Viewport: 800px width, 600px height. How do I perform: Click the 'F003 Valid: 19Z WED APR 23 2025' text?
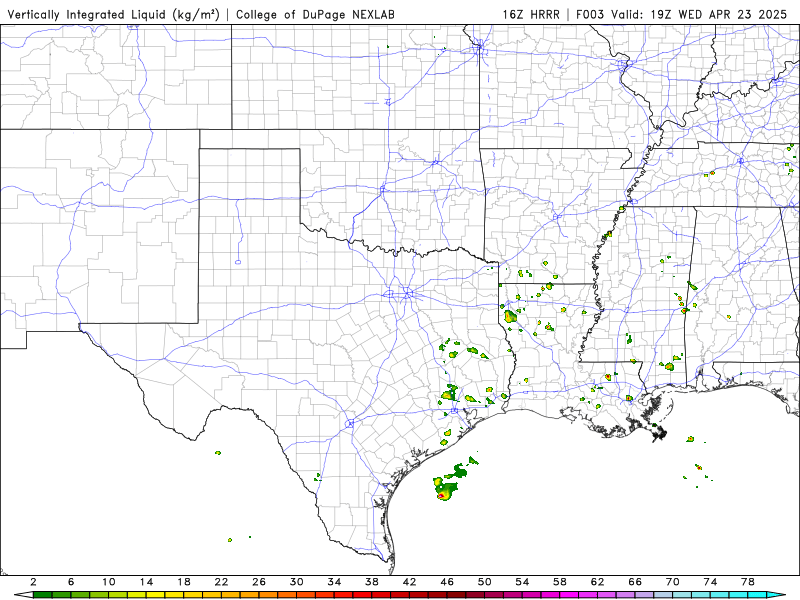point(681,14)
